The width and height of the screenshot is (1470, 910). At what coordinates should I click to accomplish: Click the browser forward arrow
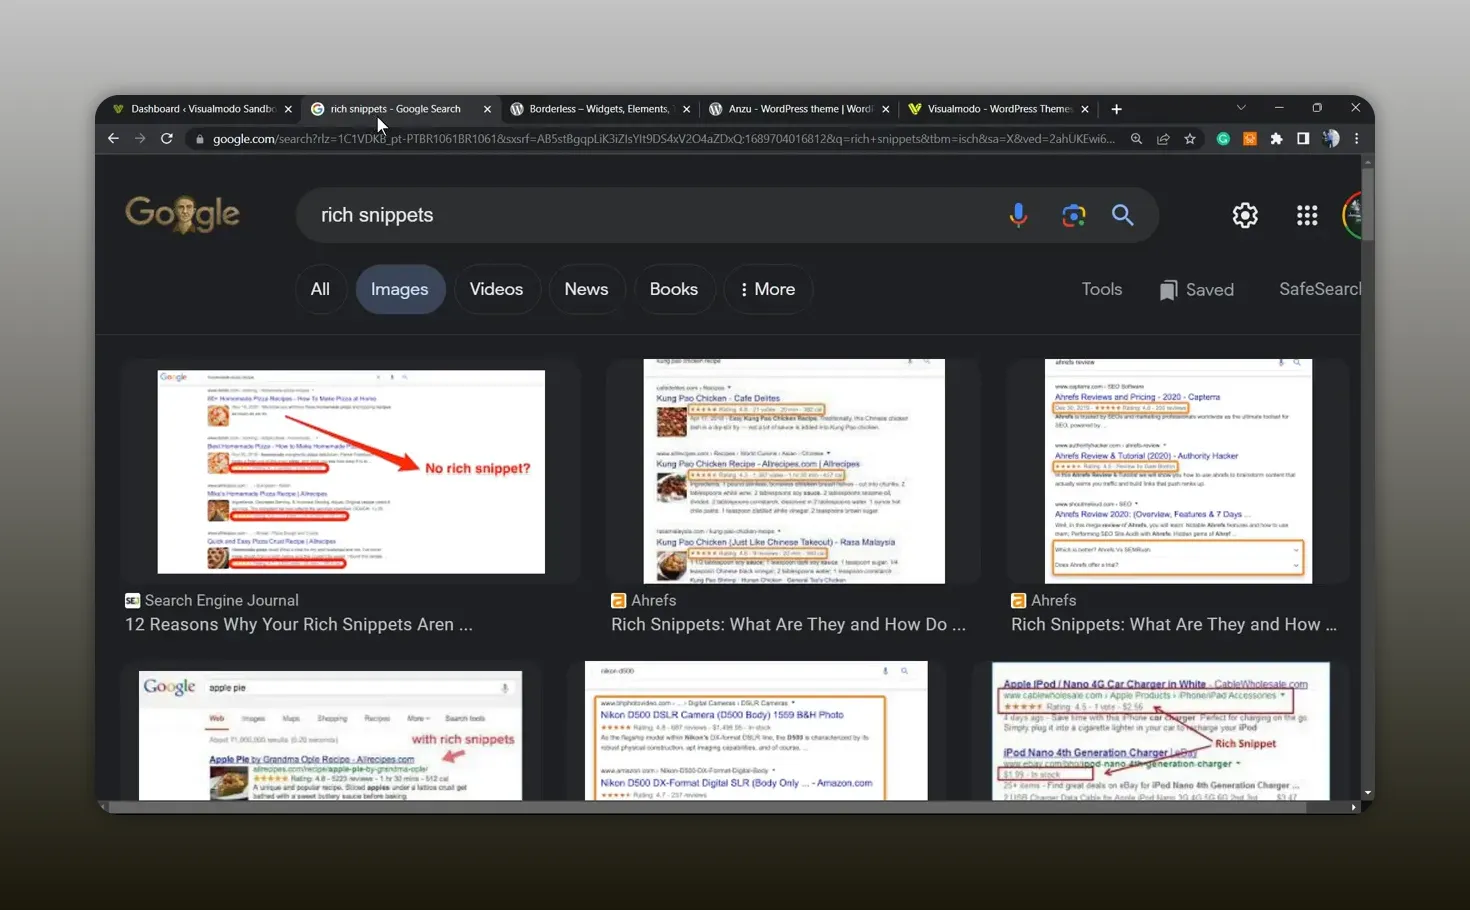(x=140, y=139)
